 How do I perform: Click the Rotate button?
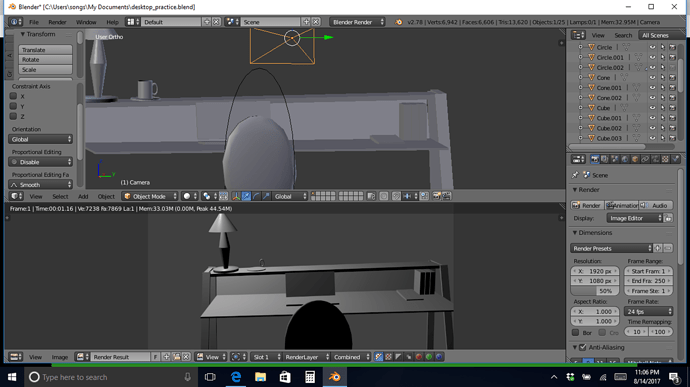click(45, 59)
